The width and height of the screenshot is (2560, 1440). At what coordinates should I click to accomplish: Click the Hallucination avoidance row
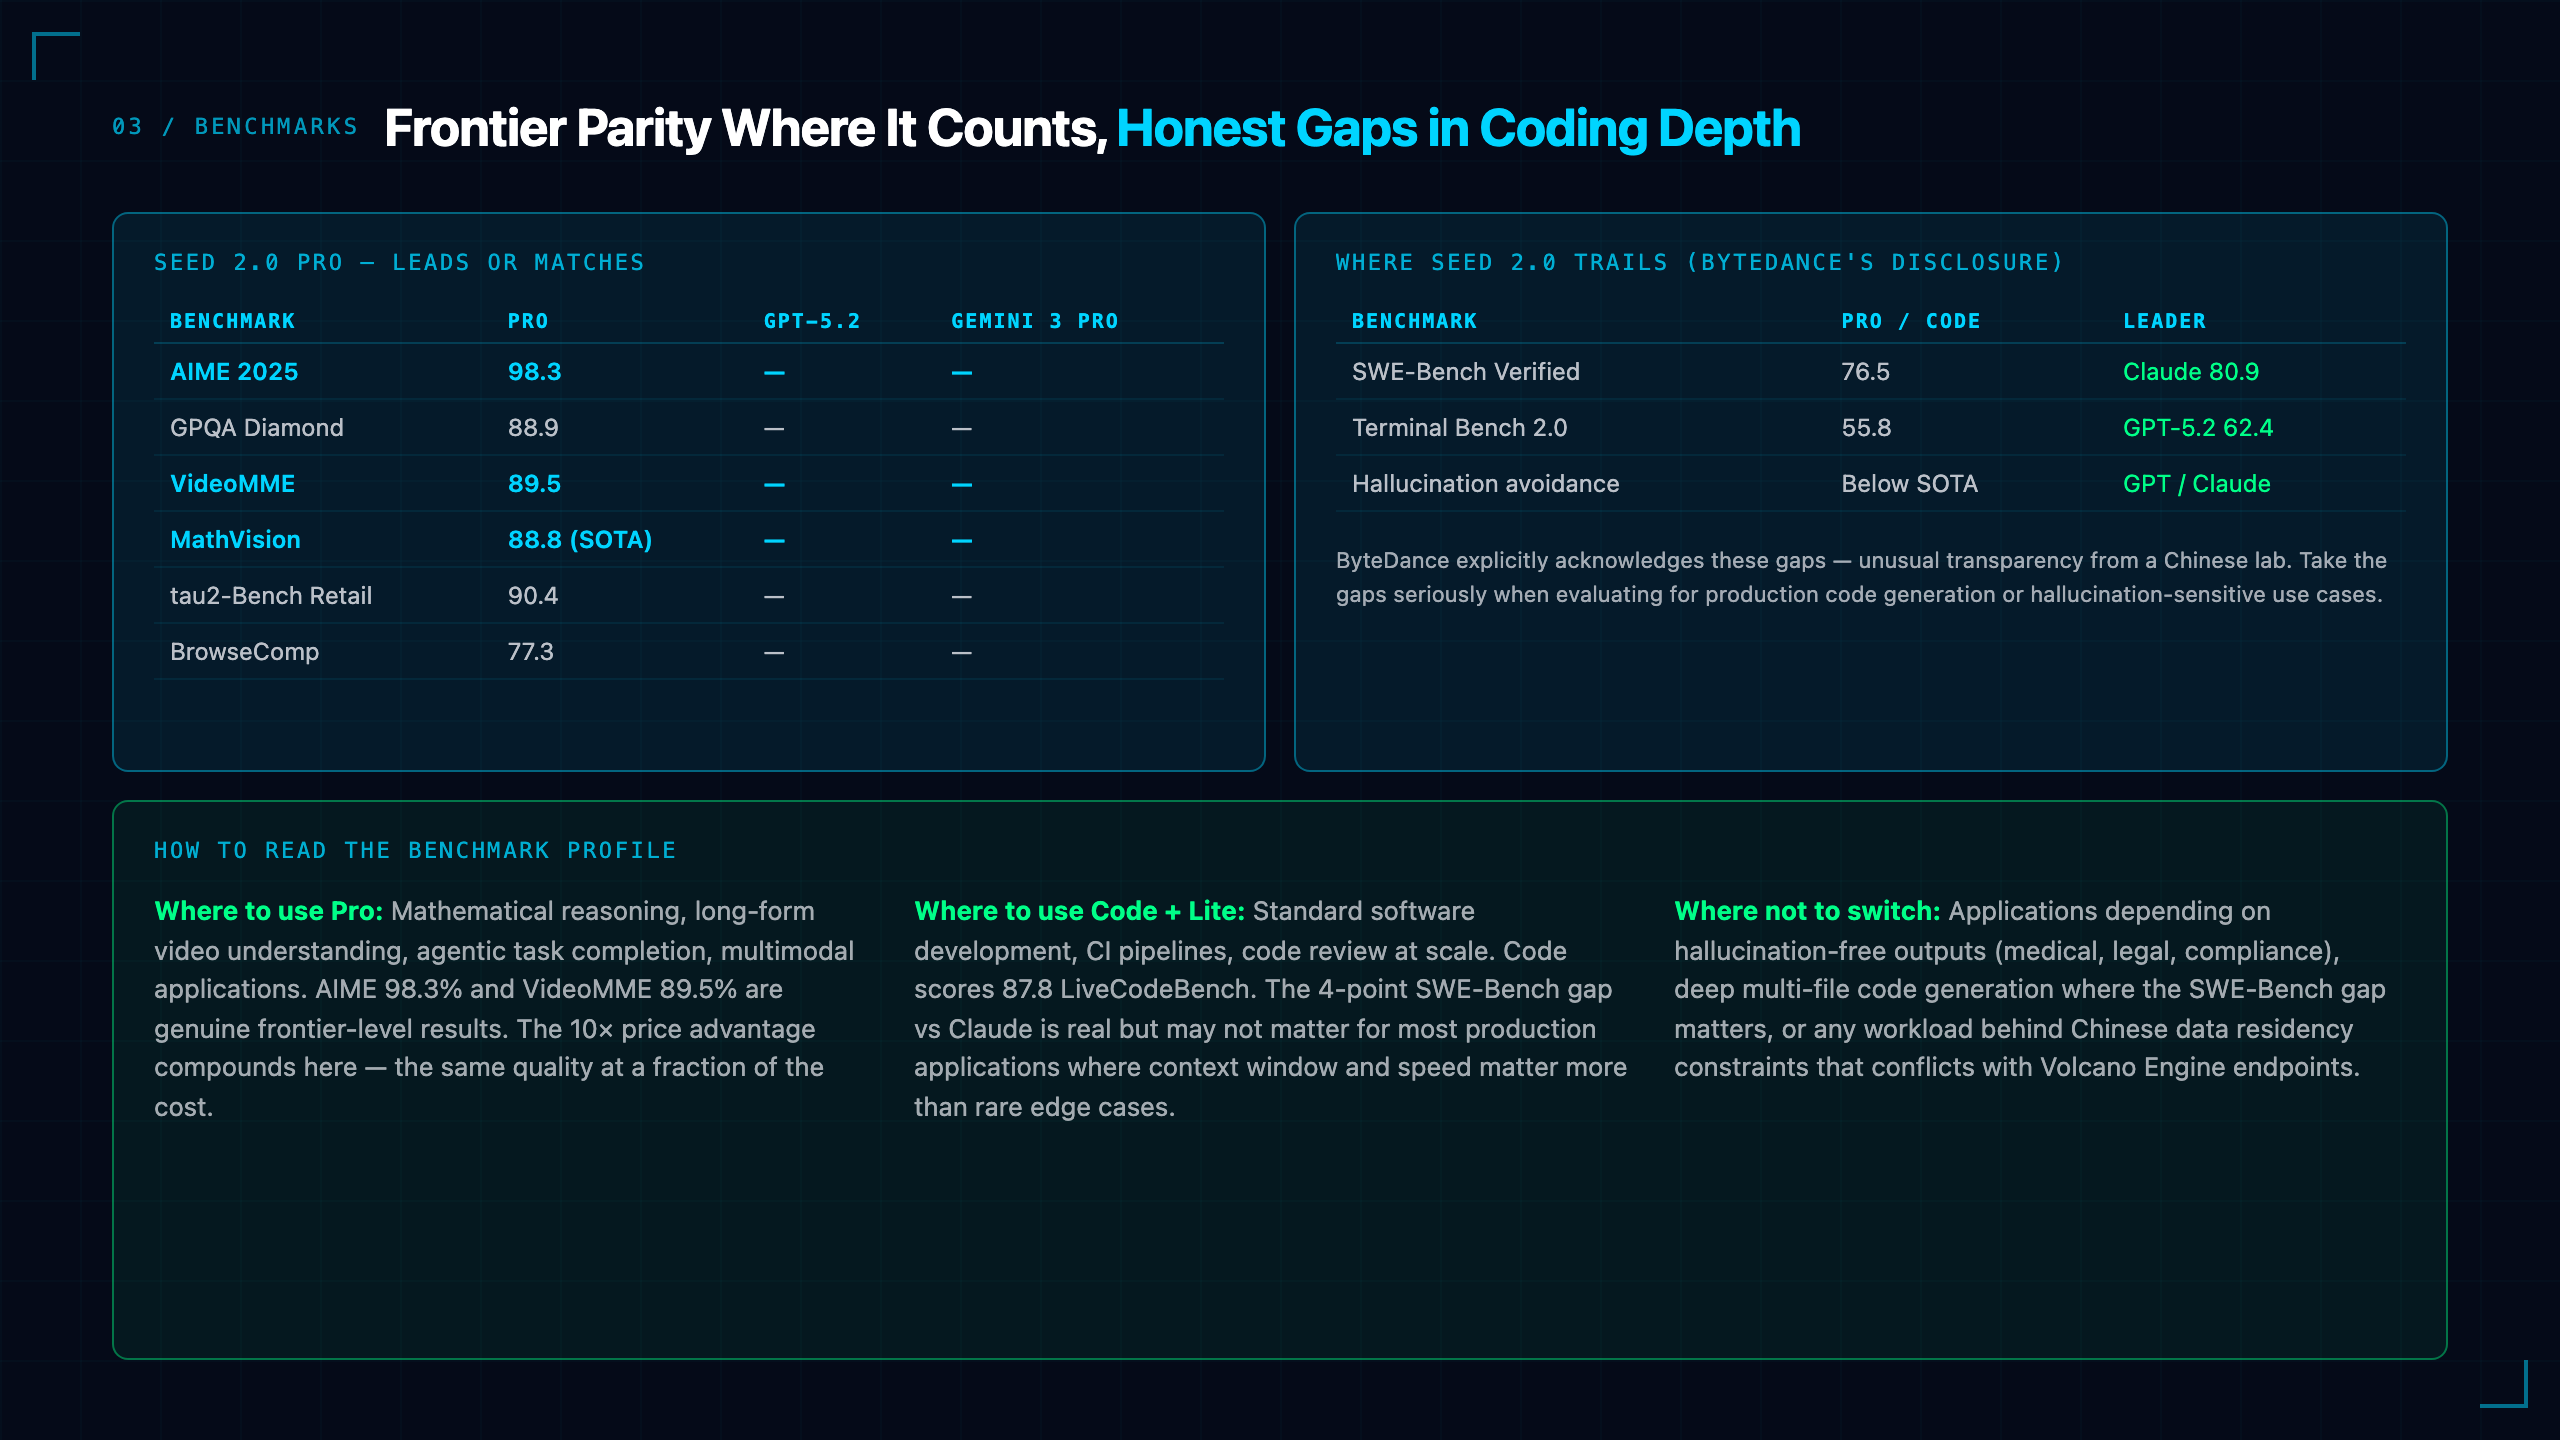(1871, 484)
